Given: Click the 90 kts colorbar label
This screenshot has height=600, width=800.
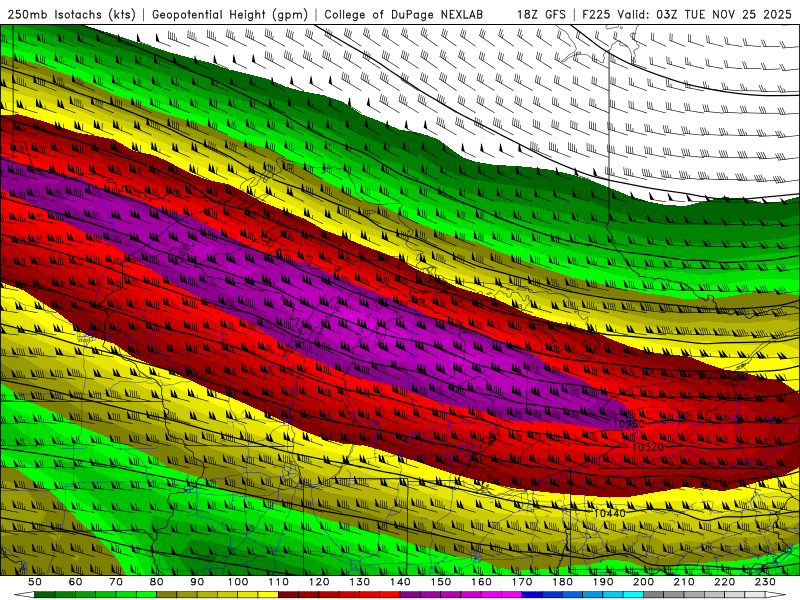Looking at the screenshot, I should (x=197, y=582).
